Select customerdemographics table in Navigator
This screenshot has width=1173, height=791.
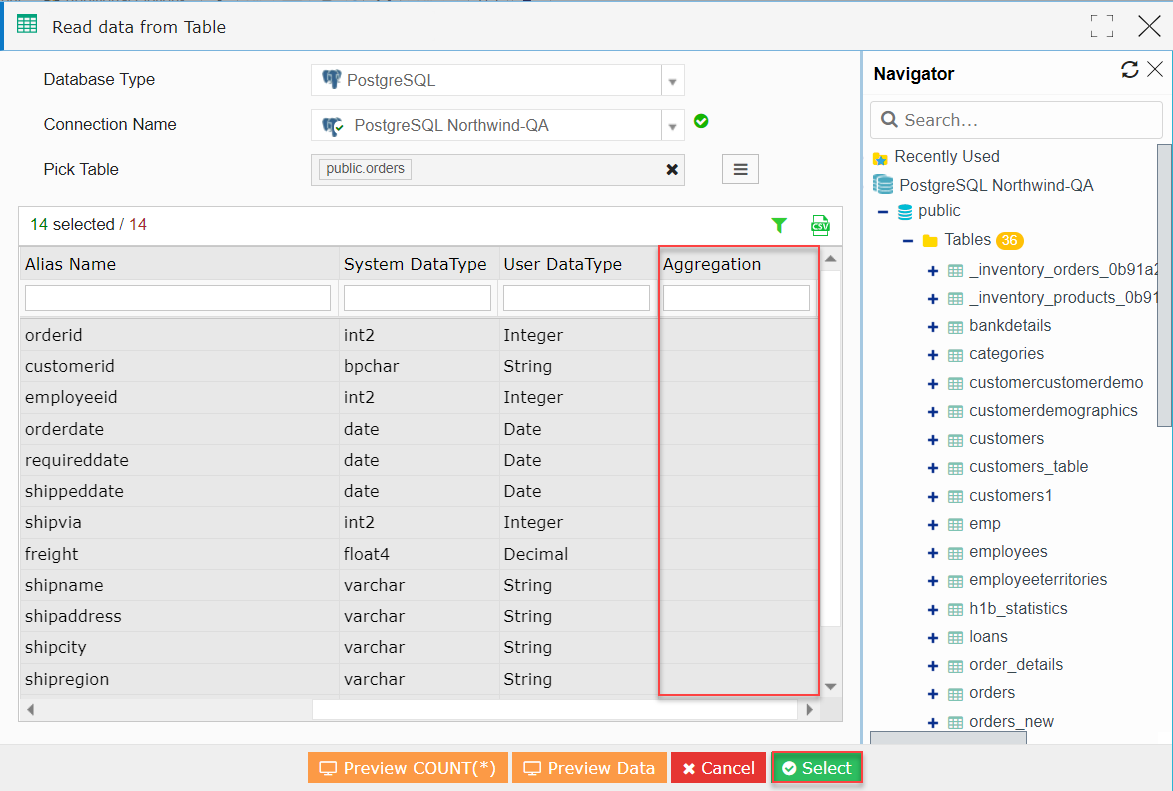(x=1053, y=411)
